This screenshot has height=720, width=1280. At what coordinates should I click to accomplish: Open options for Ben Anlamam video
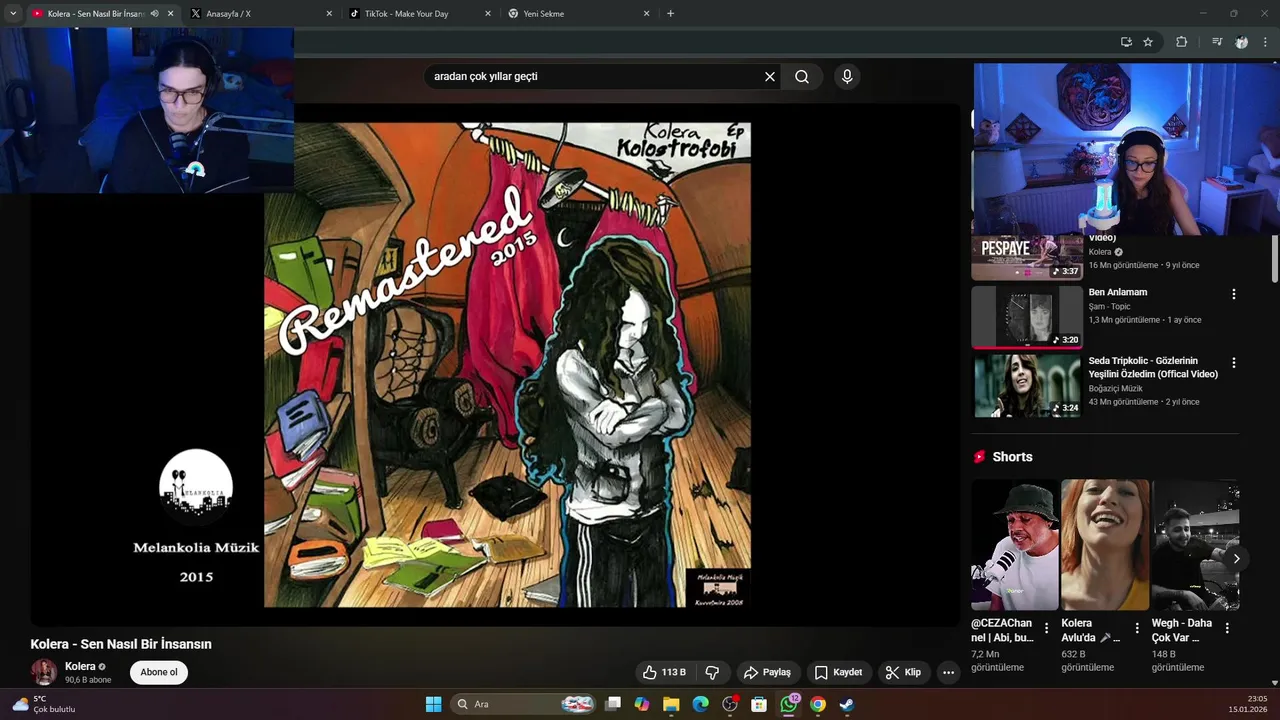pos(1233,294)
